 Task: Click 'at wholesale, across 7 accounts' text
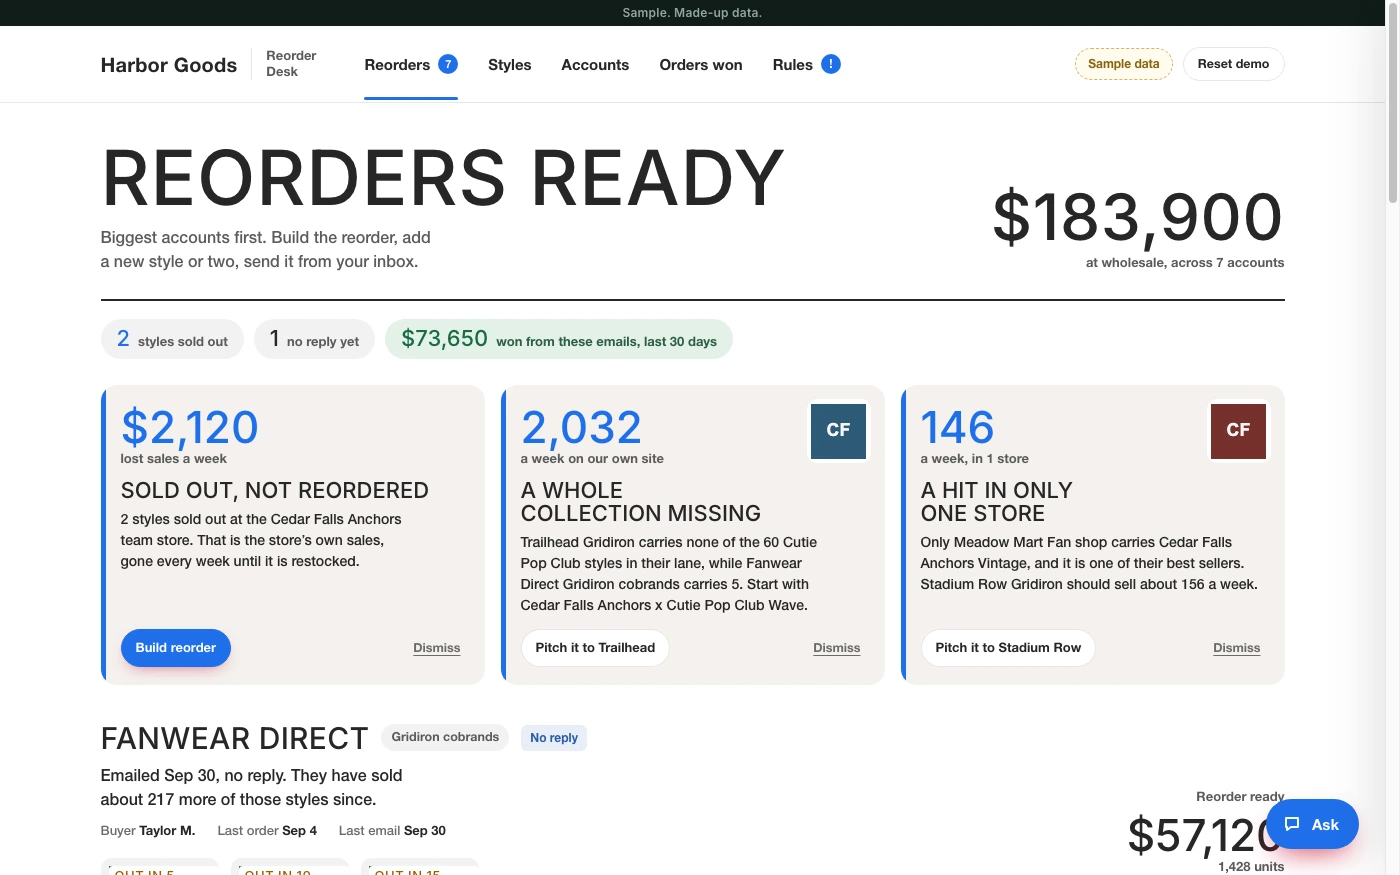pos(1185,263)
